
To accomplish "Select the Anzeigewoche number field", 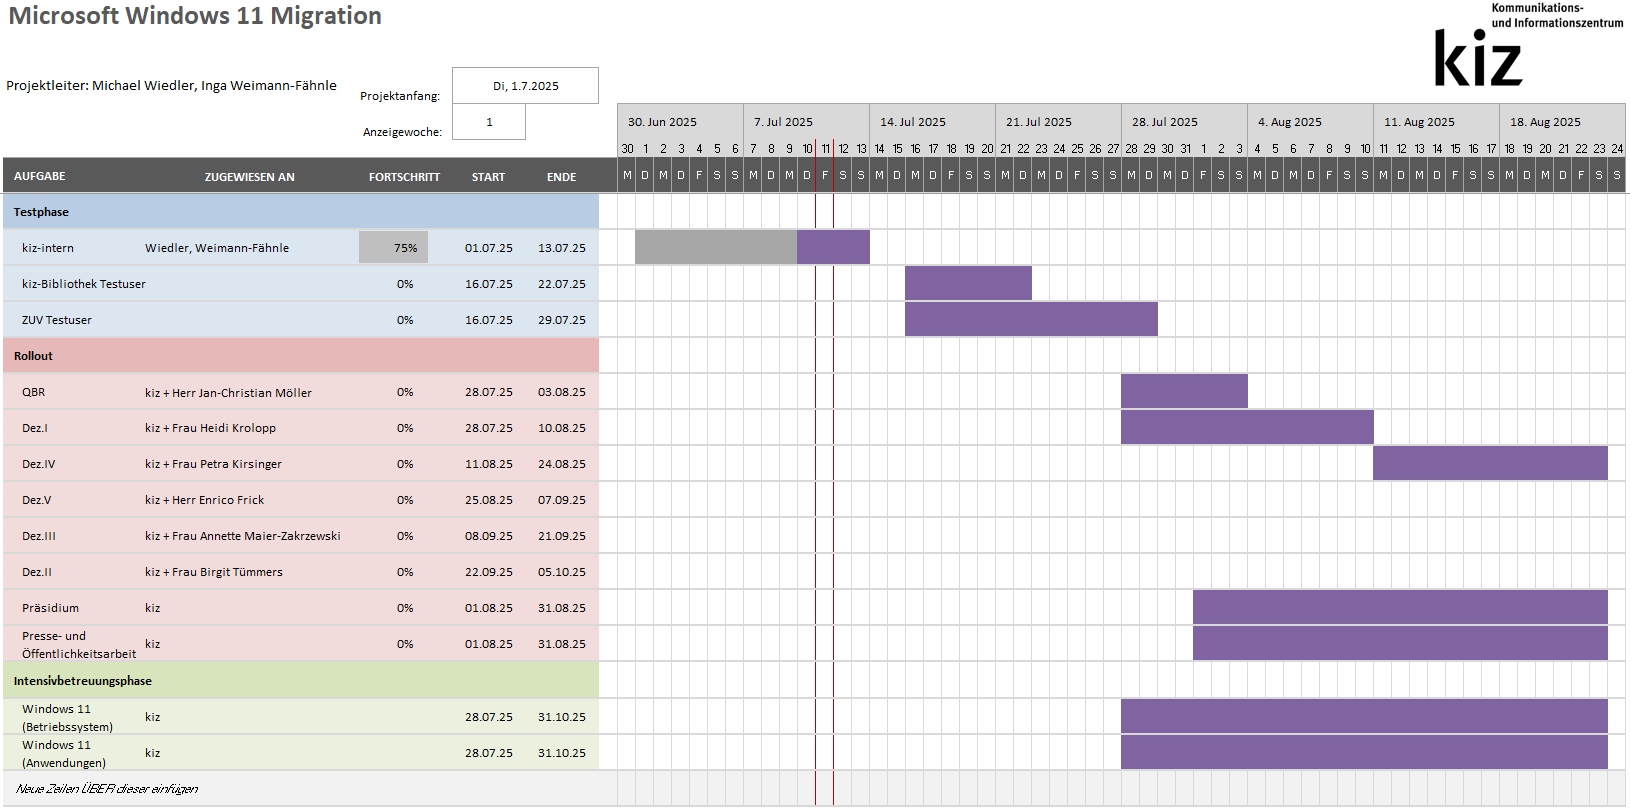I will click(x=489, y=122).
